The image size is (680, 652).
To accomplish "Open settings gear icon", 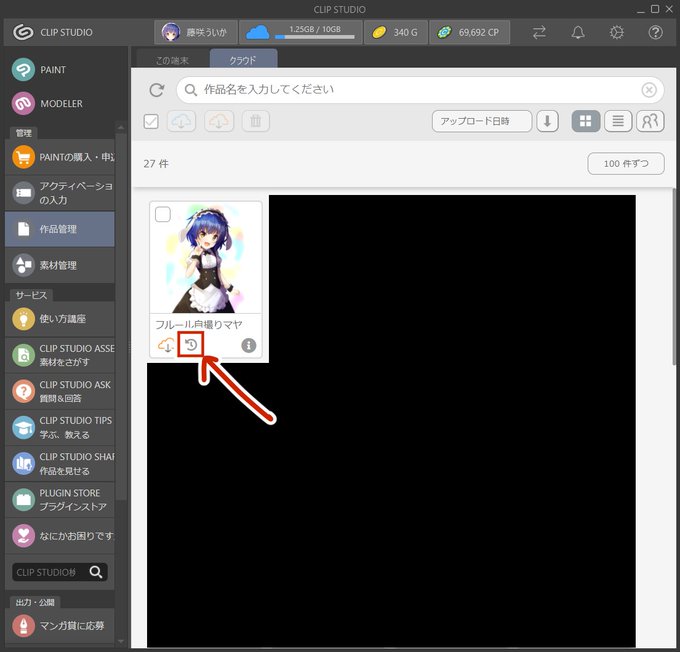I will 617,33.
